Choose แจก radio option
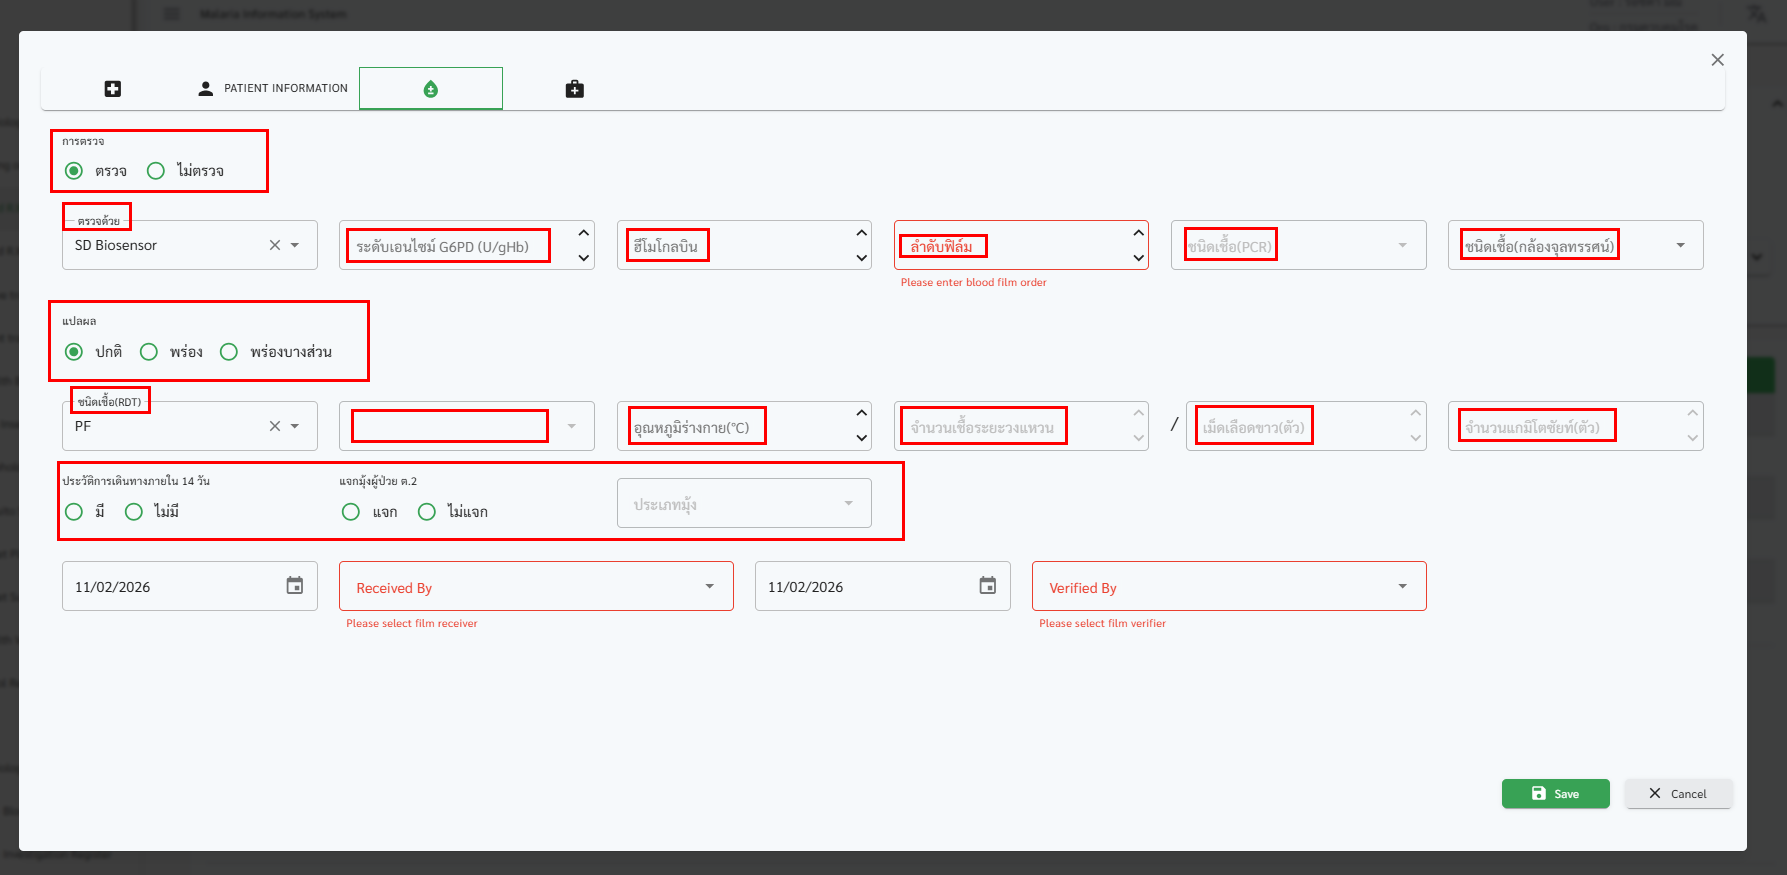Screen dimensions: 1787x875 point(351,512)
